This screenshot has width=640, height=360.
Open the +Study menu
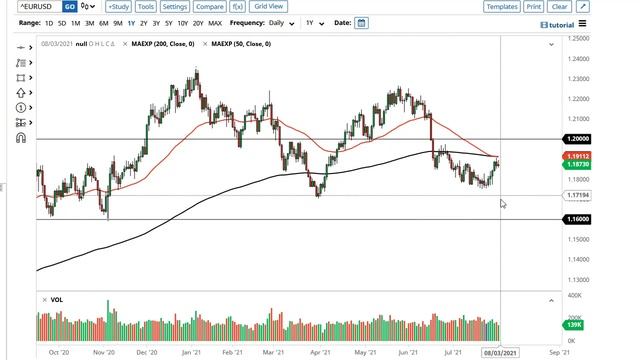[x=118, y=7]
